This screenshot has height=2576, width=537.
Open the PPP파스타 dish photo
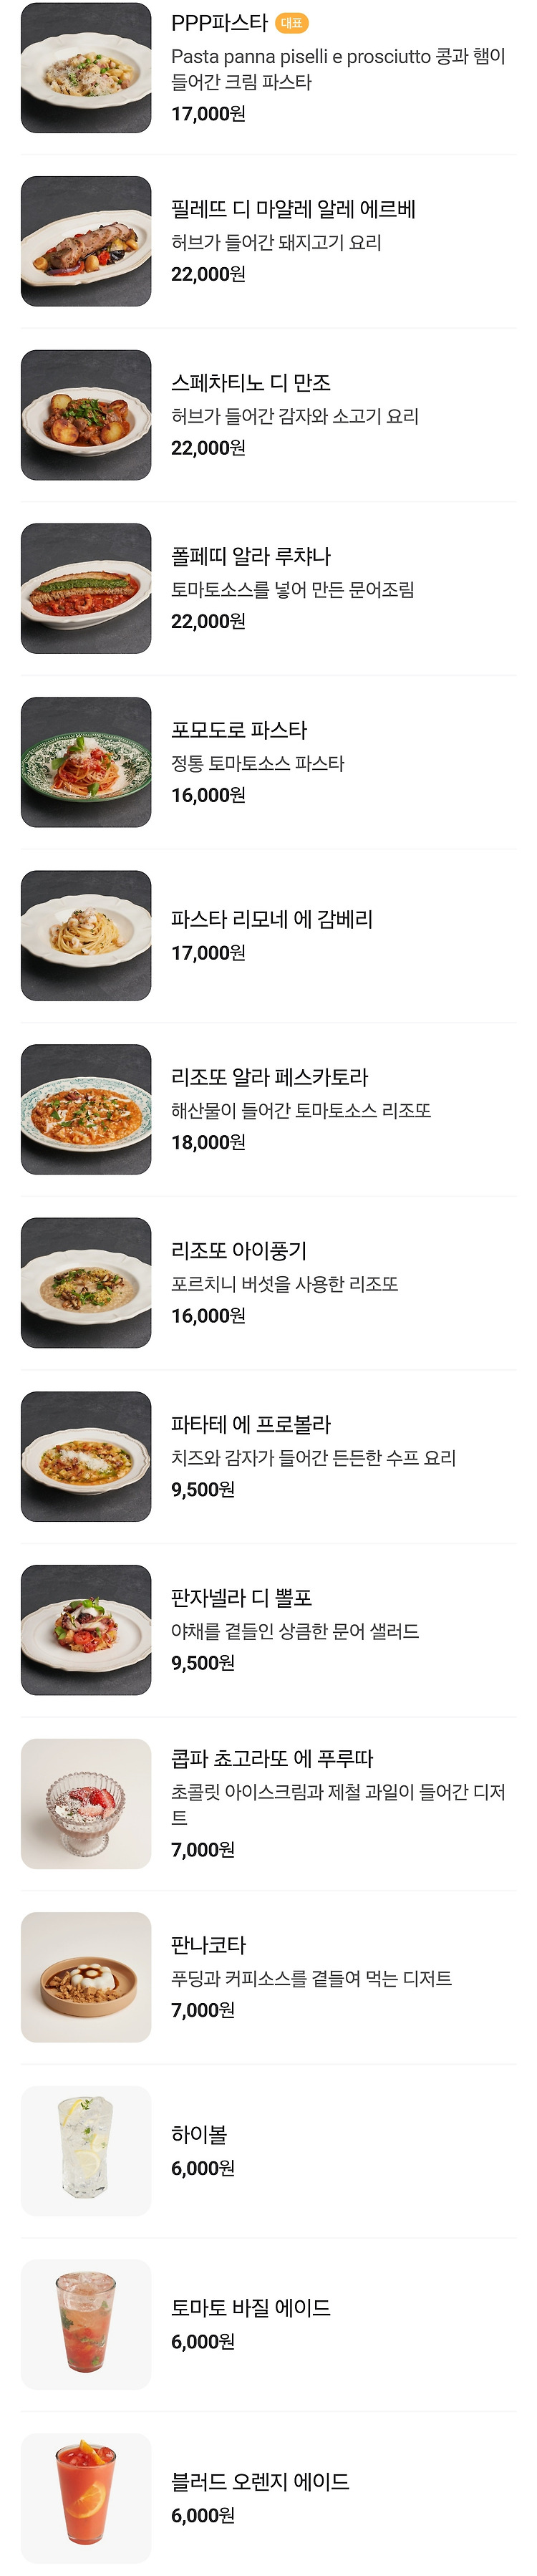[86, 68]
